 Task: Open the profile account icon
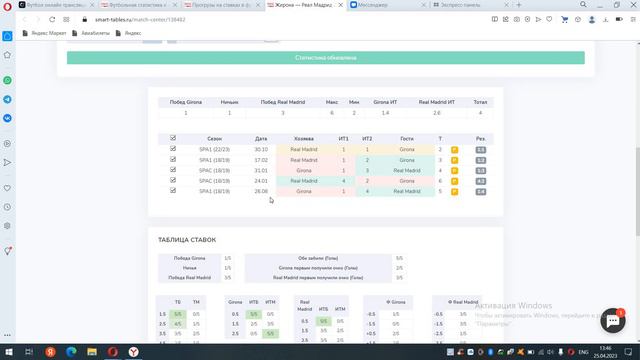pos(591,20)
